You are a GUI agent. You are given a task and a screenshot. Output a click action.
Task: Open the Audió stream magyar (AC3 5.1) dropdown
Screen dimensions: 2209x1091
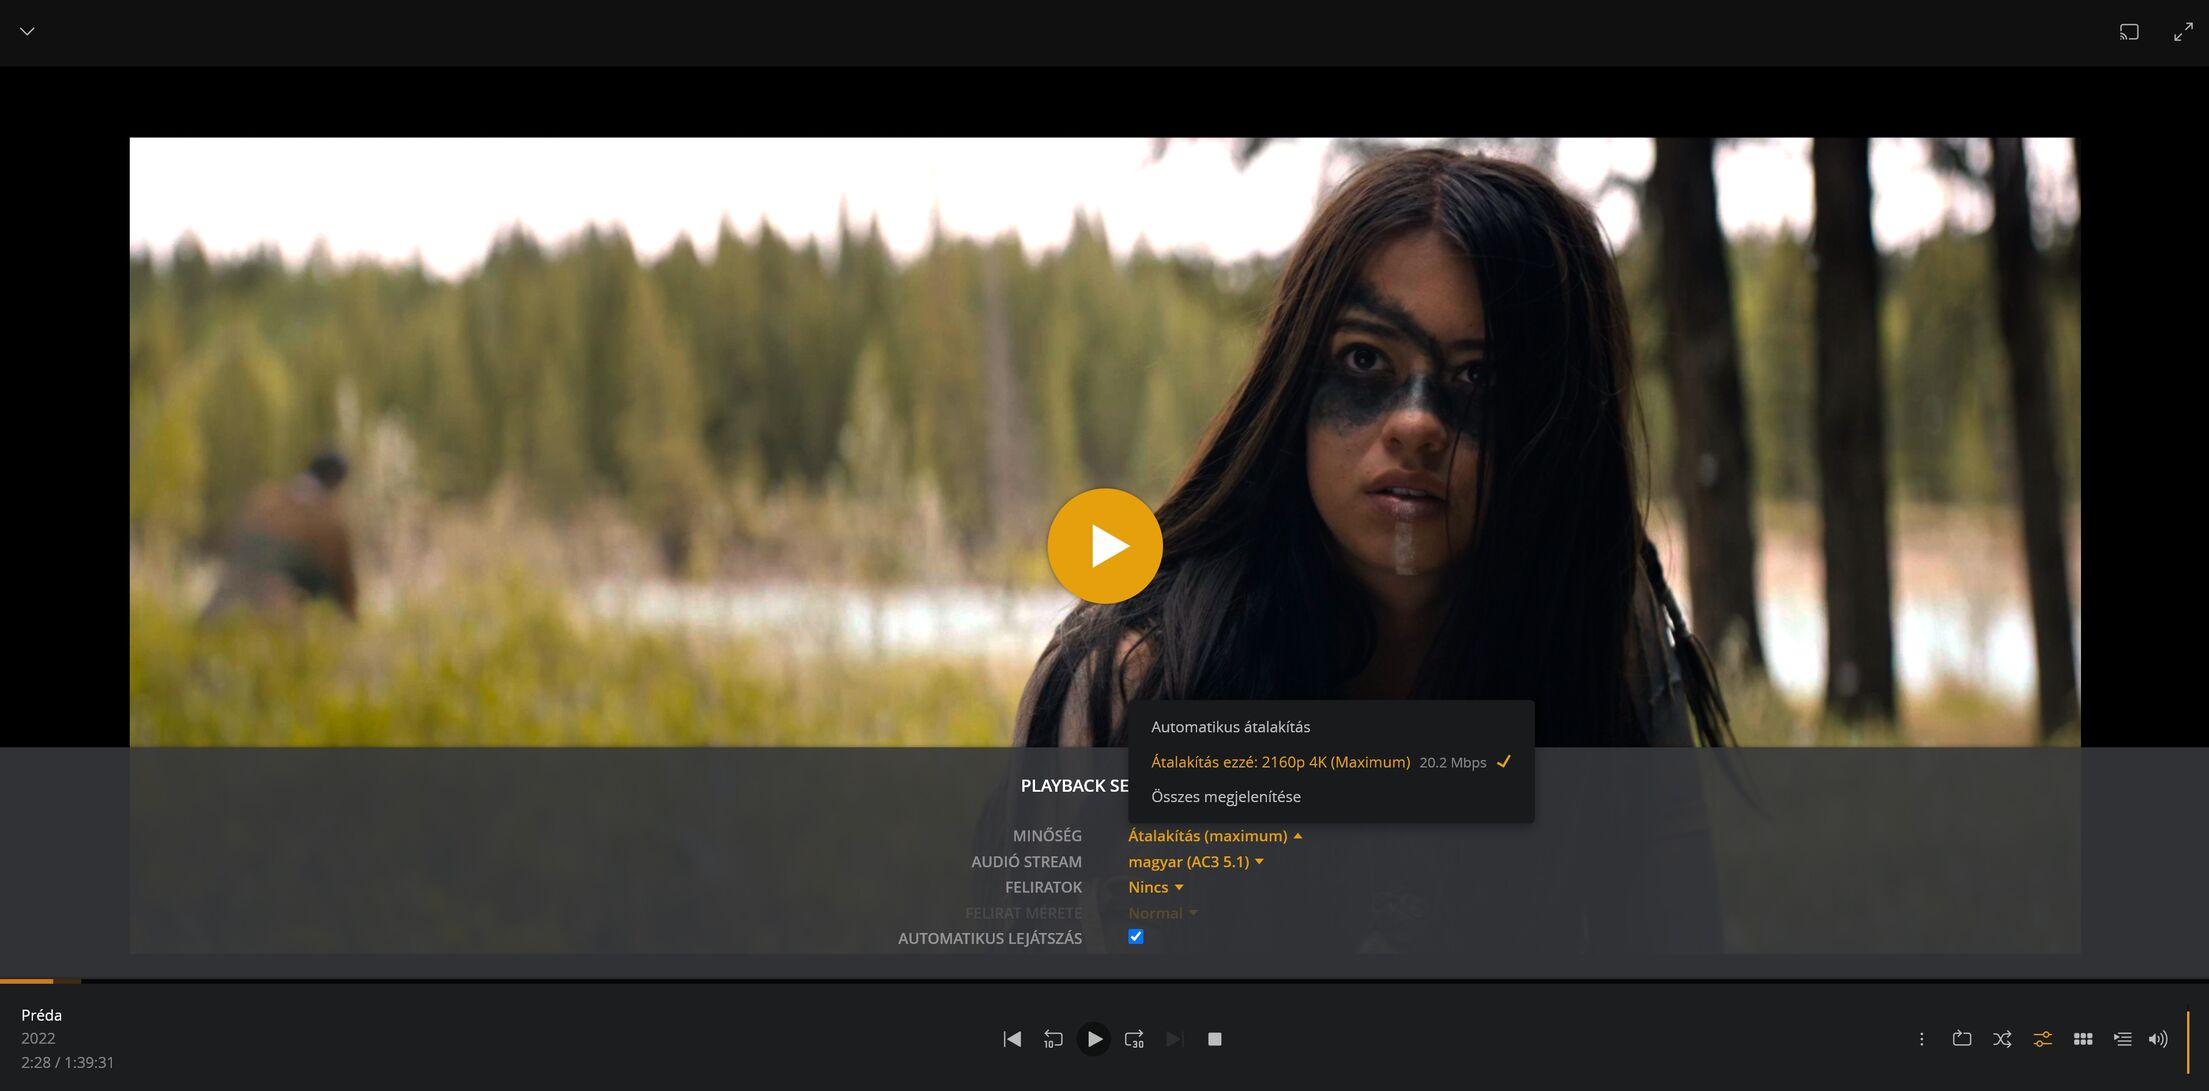1196,862
